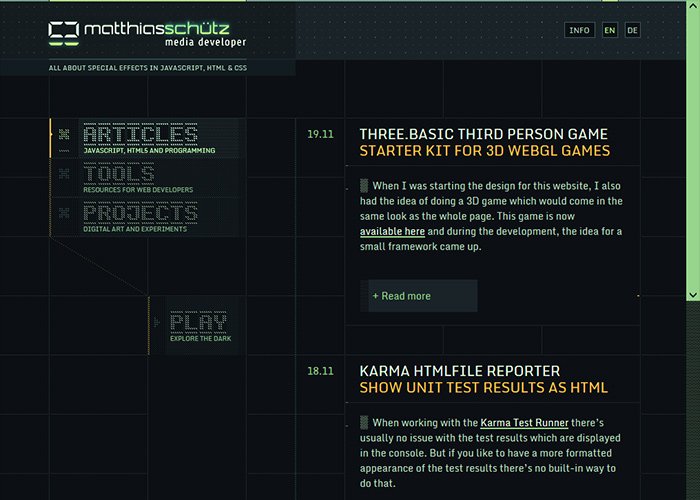The image size is (700, 500).
Task: Click Show Unit Test Results as HTML subtitle
Action: click(484, 388)
